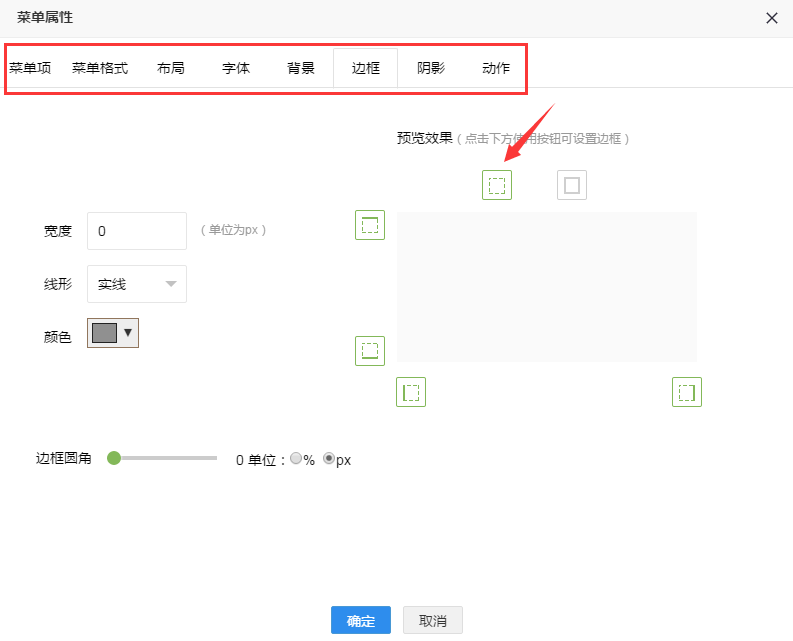Click the border preview area

[547, 287]
